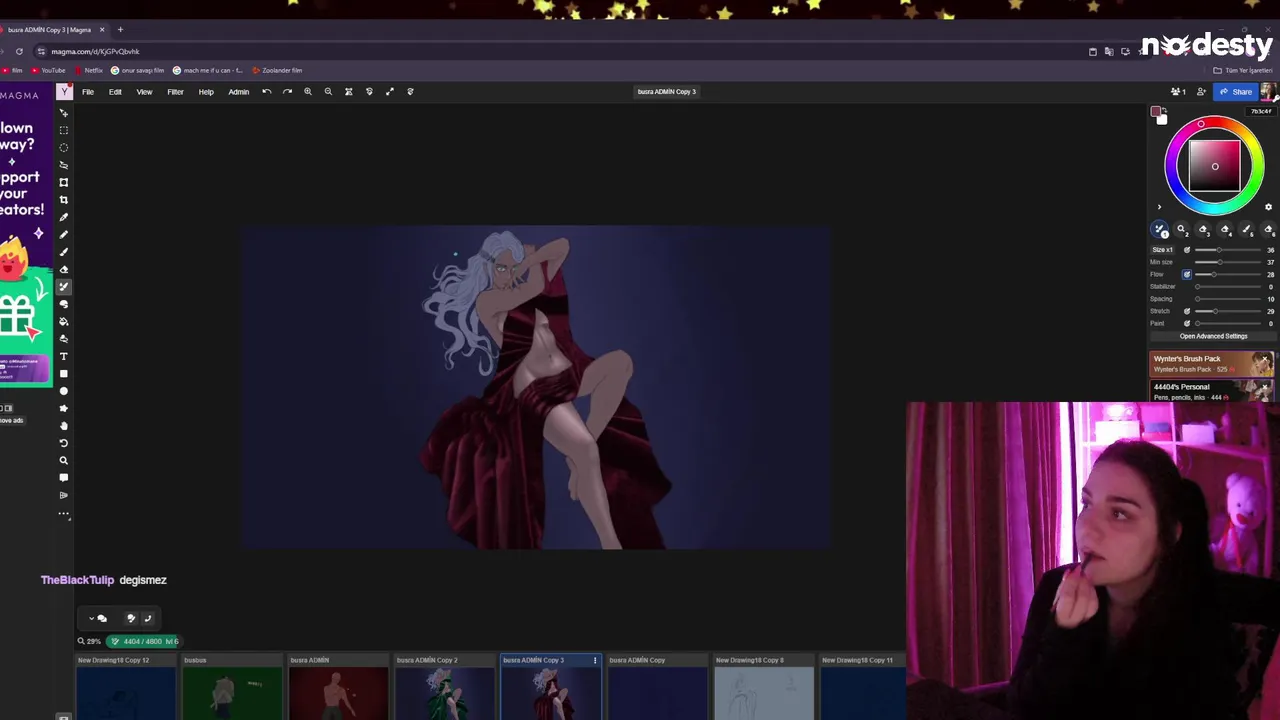The image size is (1280, 720).
Task: Click the 29% zoom level indicator
Action: [x=90, y=641]
